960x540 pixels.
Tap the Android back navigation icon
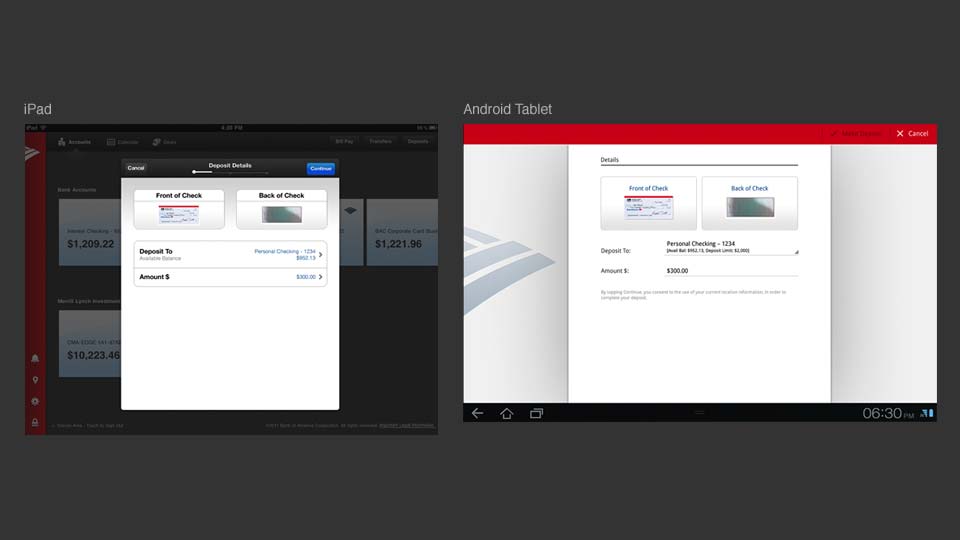coord(478,413)
